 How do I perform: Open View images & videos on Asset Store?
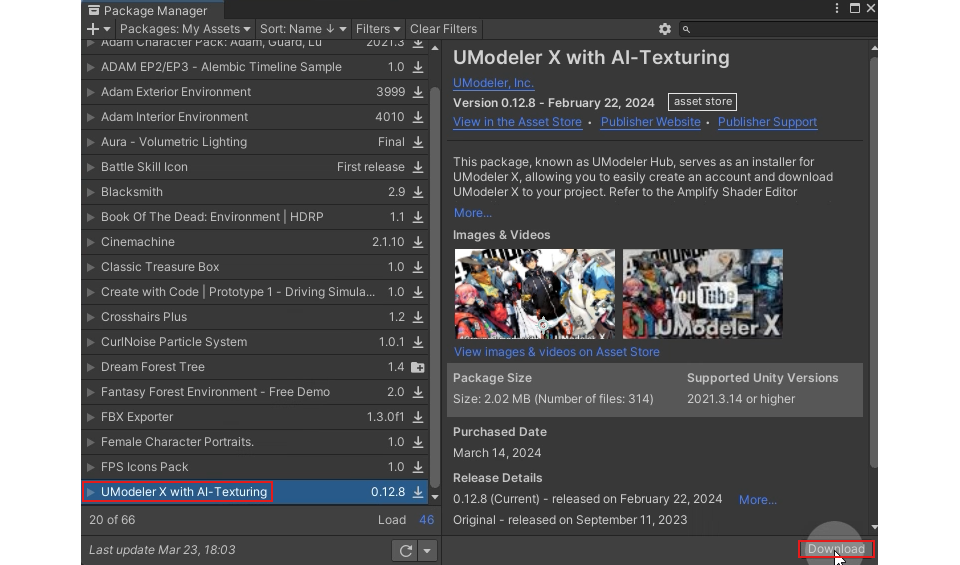[x=557, y=352]
